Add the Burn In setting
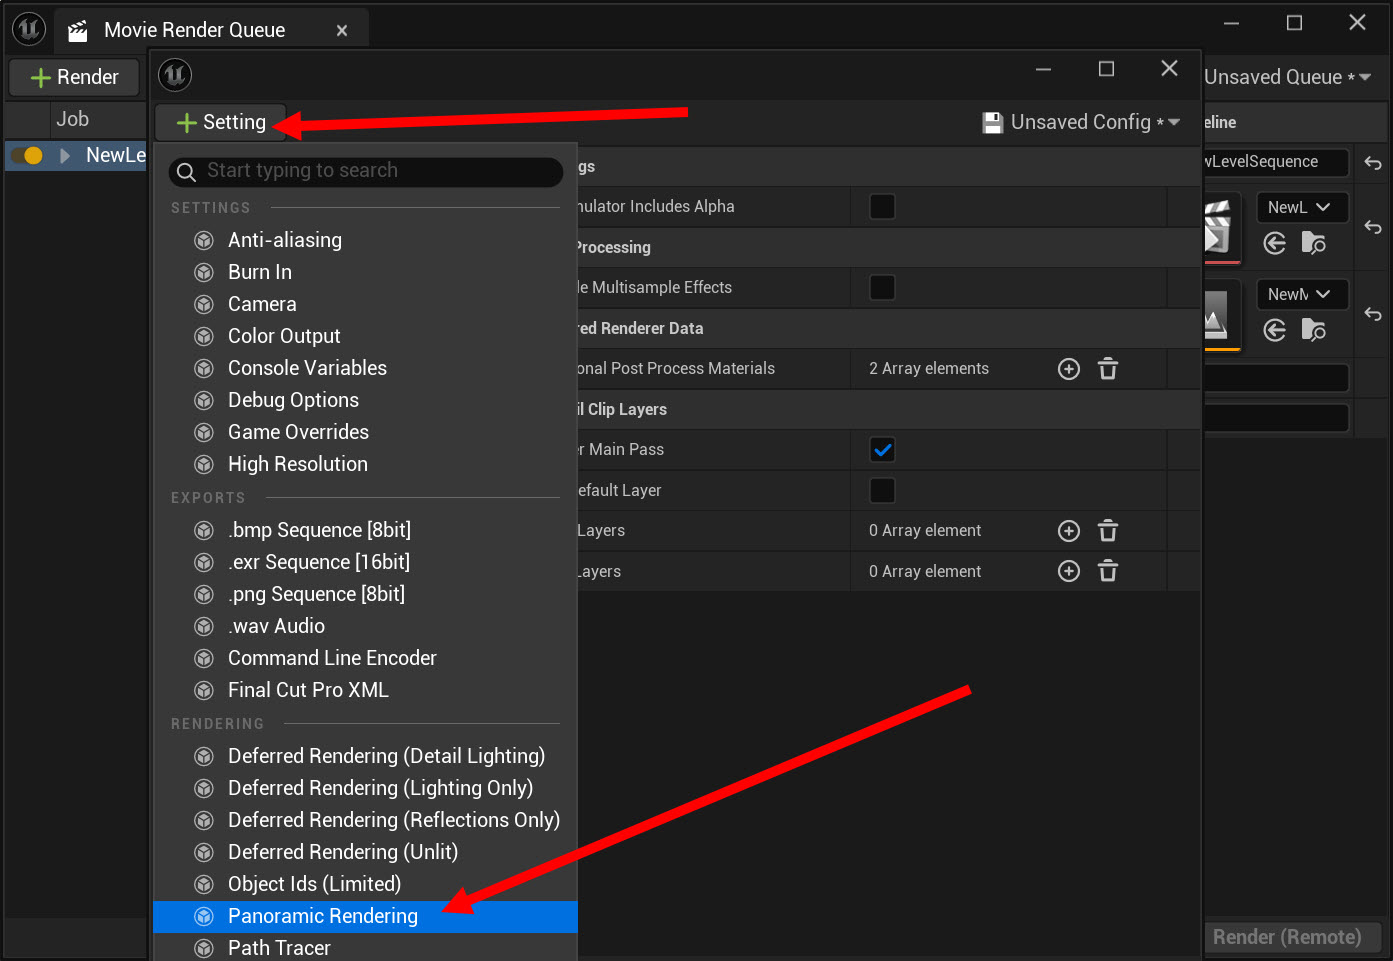 tap(365, 272)
